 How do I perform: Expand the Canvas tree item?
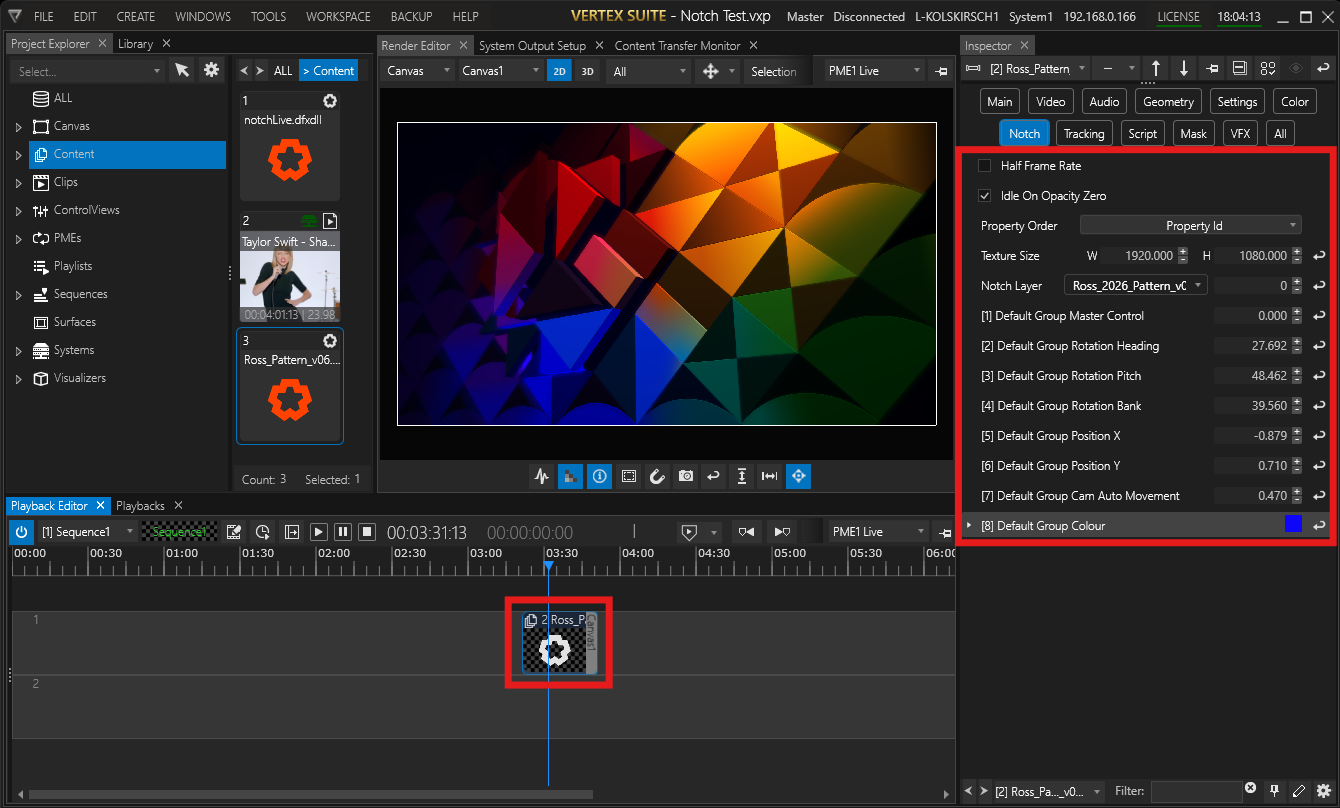(18, 127)
